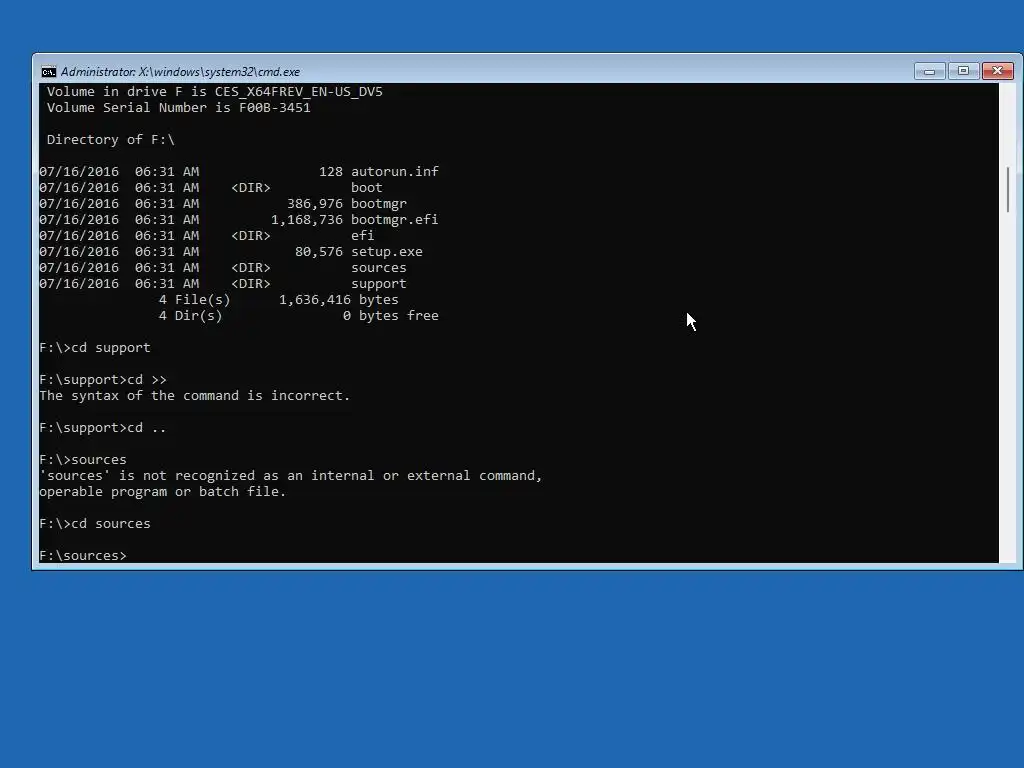Click the 'Volume Serial Number is F00B-3451' line
The width and height of the screenshot is (1024, 768).
tap(178, 108)
